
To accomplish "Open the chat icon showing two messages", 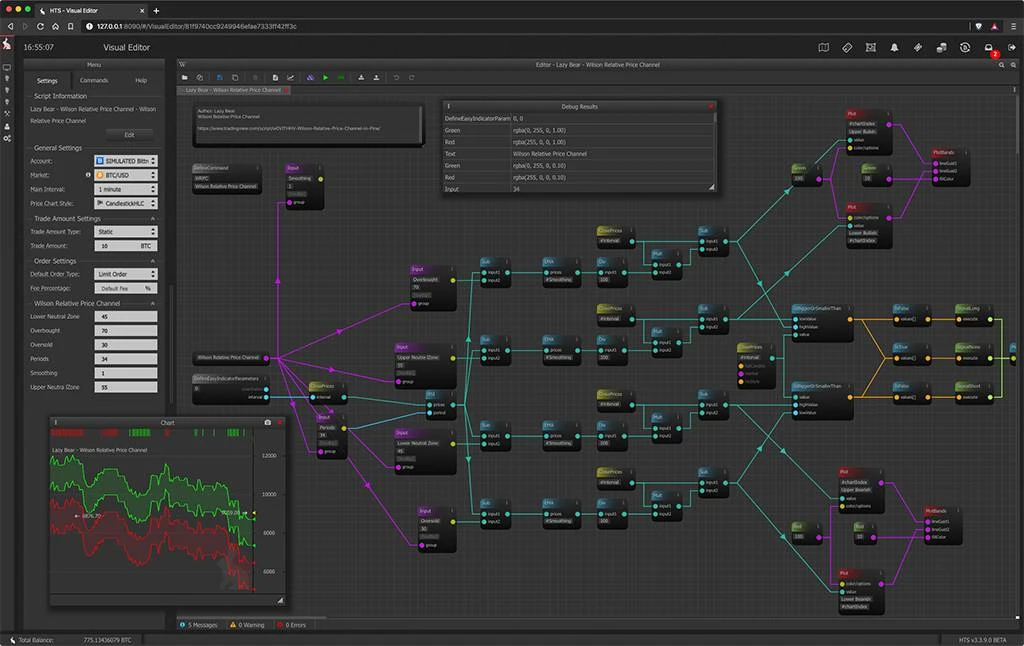I will pyautogui.click(x=988, y=48).
